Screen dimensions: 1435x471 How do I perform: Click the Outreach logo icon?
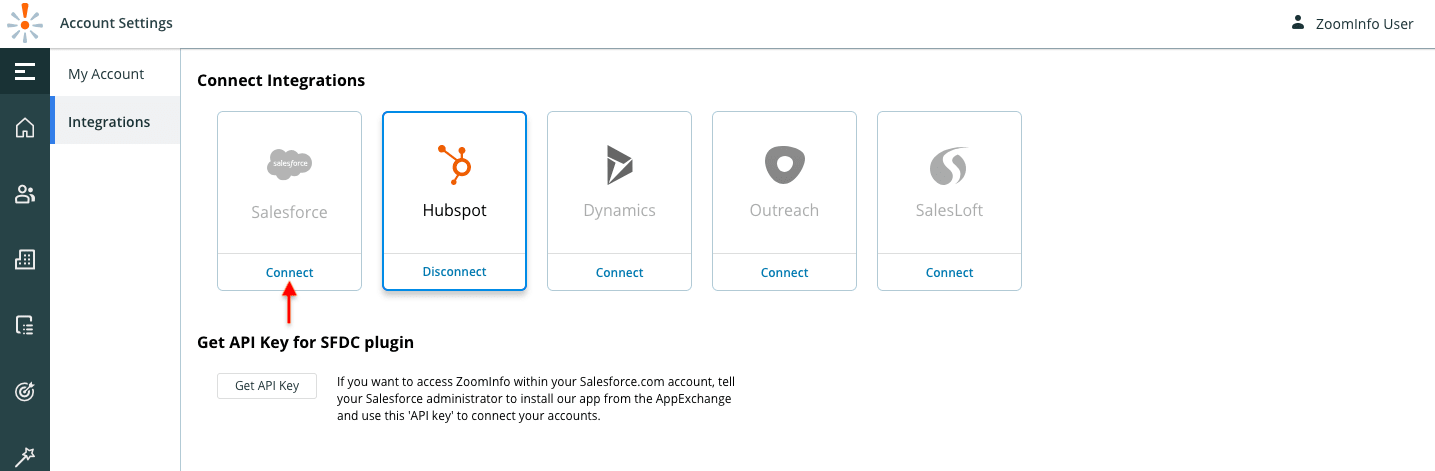(785, 165)
